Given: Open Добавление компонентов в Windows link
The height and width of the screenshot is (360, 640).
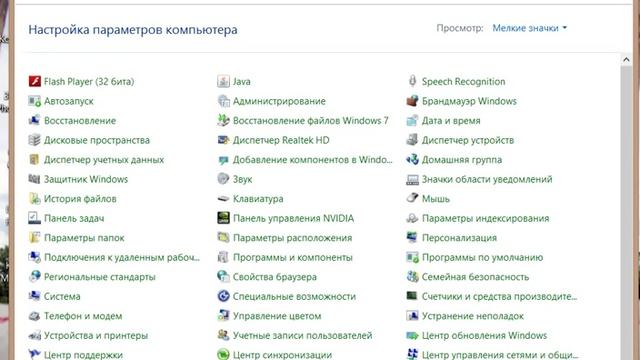Looking at the screenshot, I should coord(312,160).
